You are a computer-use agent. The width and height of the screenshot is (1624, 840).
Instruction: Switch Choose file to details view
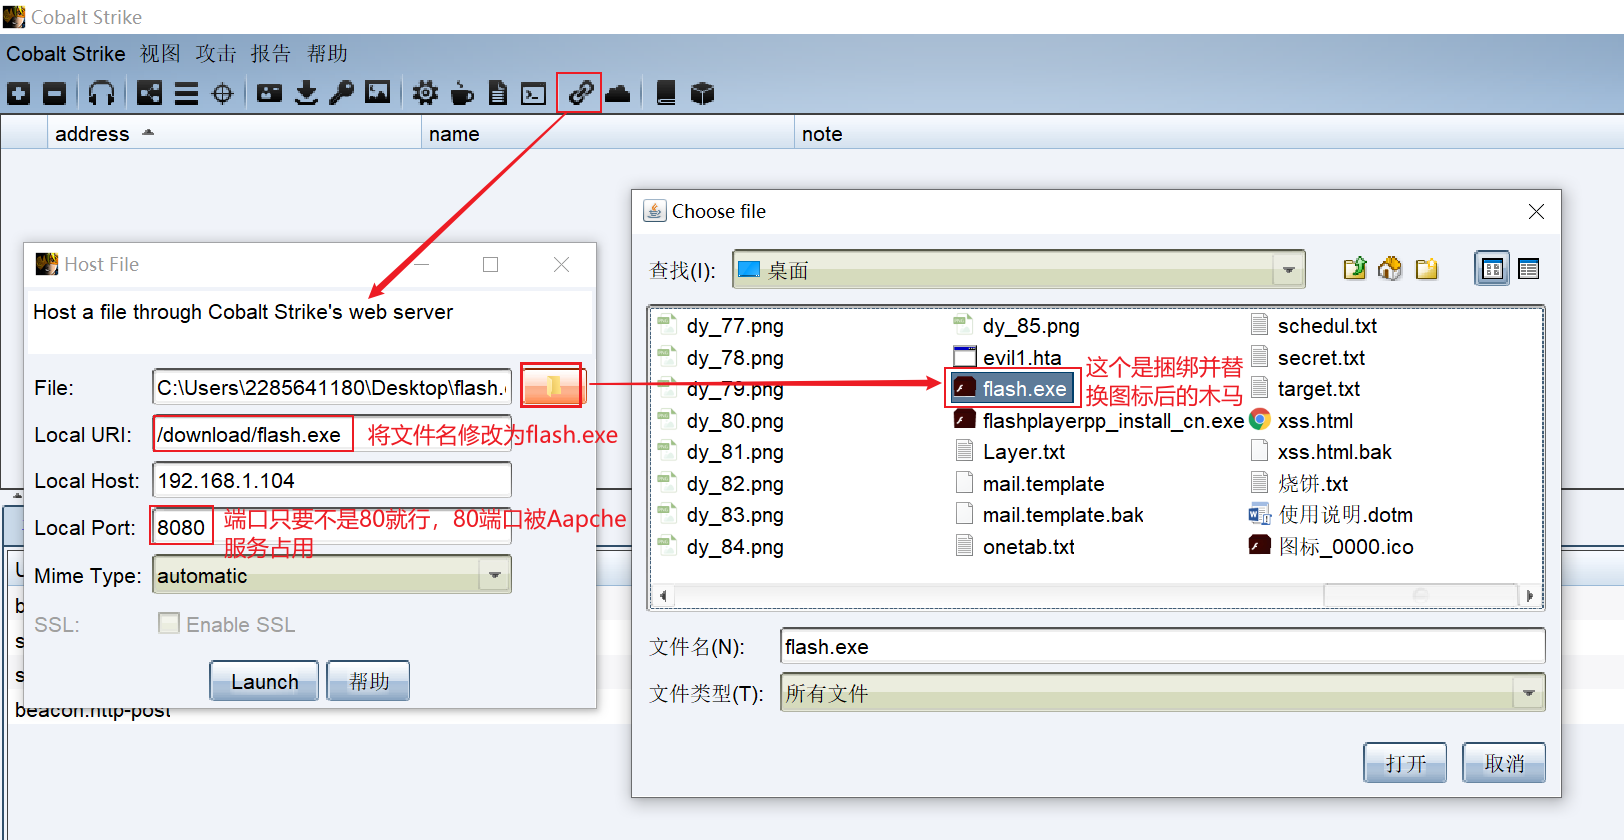[x=1528, y=269]
